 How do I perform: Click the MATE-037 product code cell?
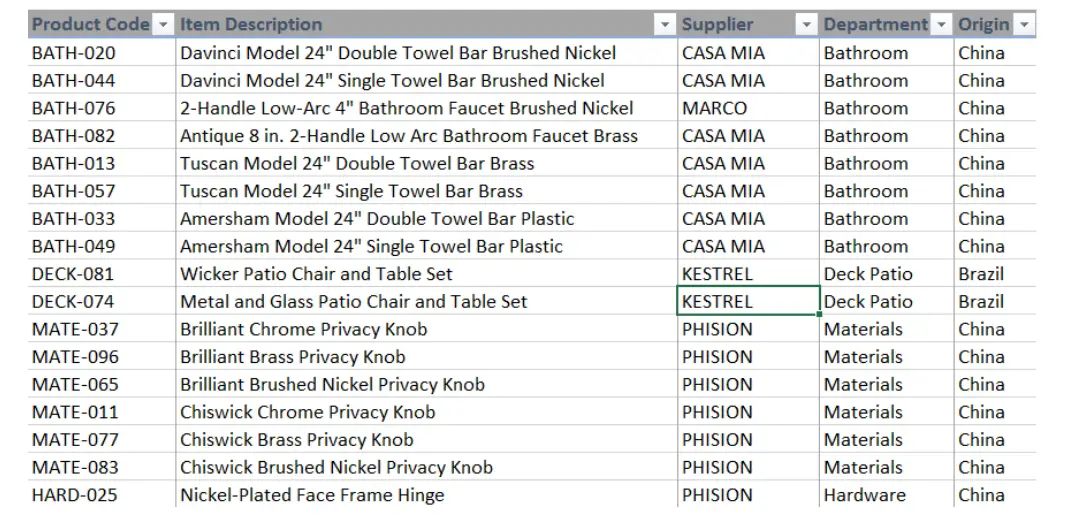tap(102, 329)
